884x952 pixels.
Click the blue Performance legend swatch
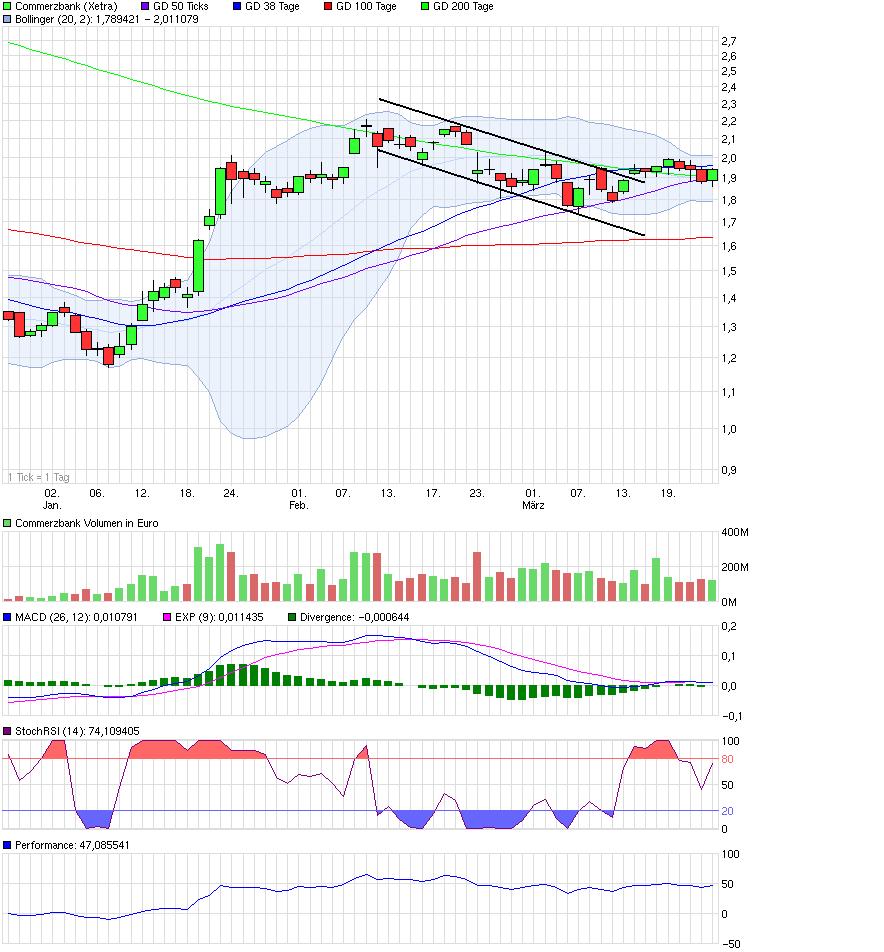7,845
